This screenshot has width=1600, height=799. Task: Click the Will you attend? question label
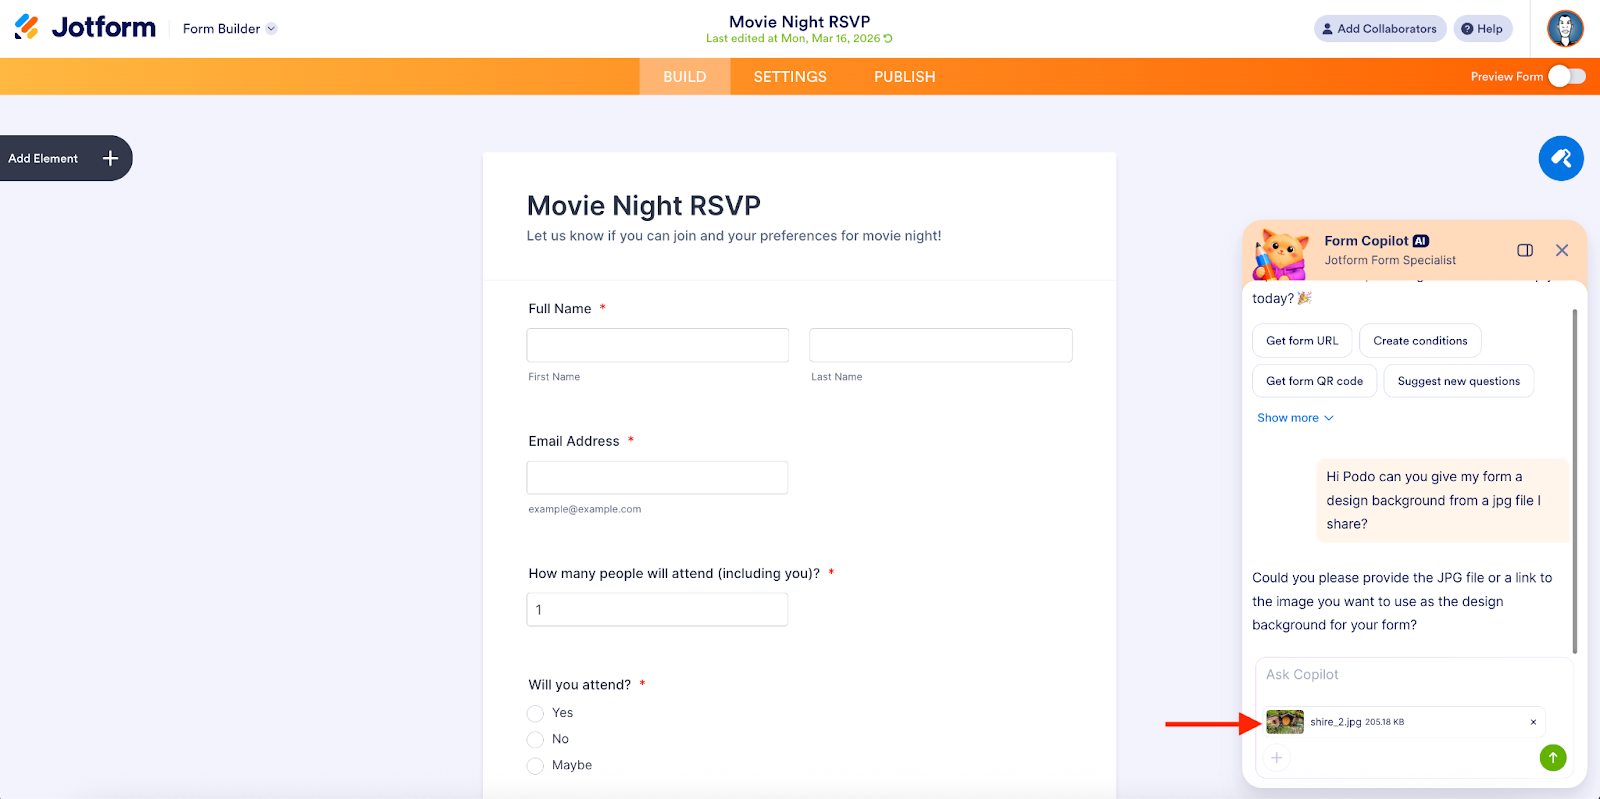[580, 685]
